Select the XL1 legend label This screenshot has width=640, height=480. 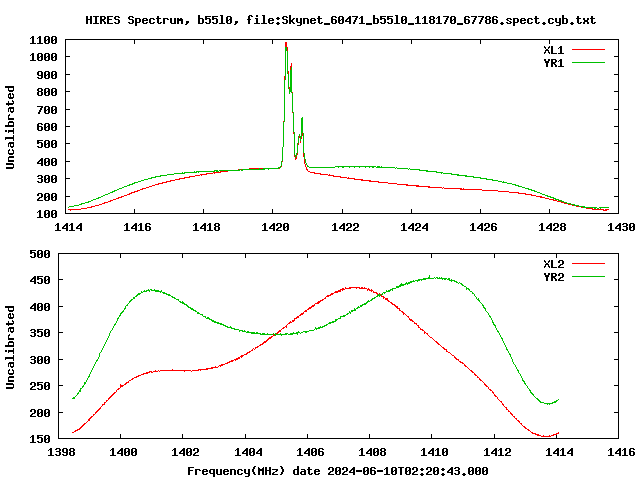coord(553,50)
